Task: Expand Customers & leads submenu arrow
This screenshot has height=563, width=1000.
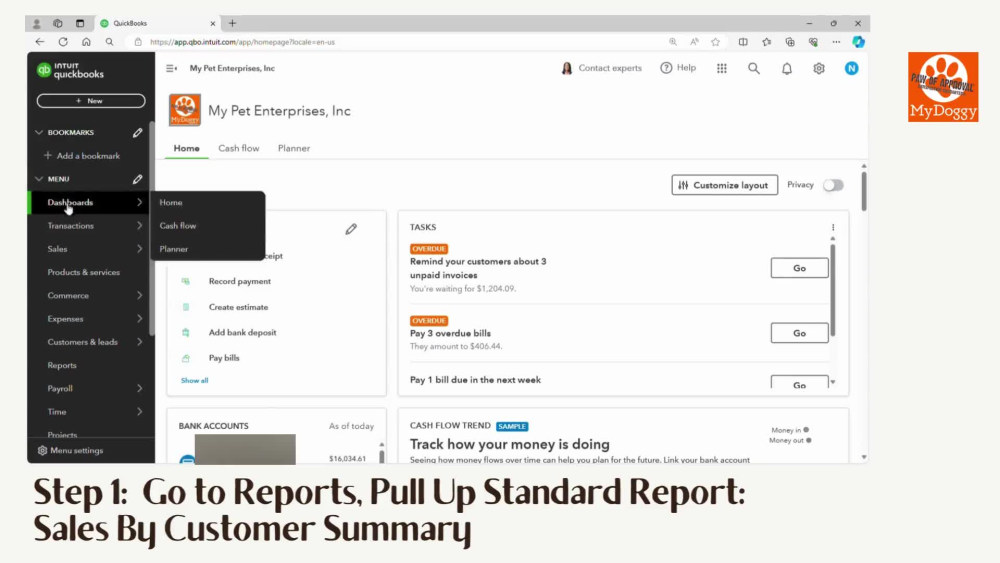Action: click(139, 342)
